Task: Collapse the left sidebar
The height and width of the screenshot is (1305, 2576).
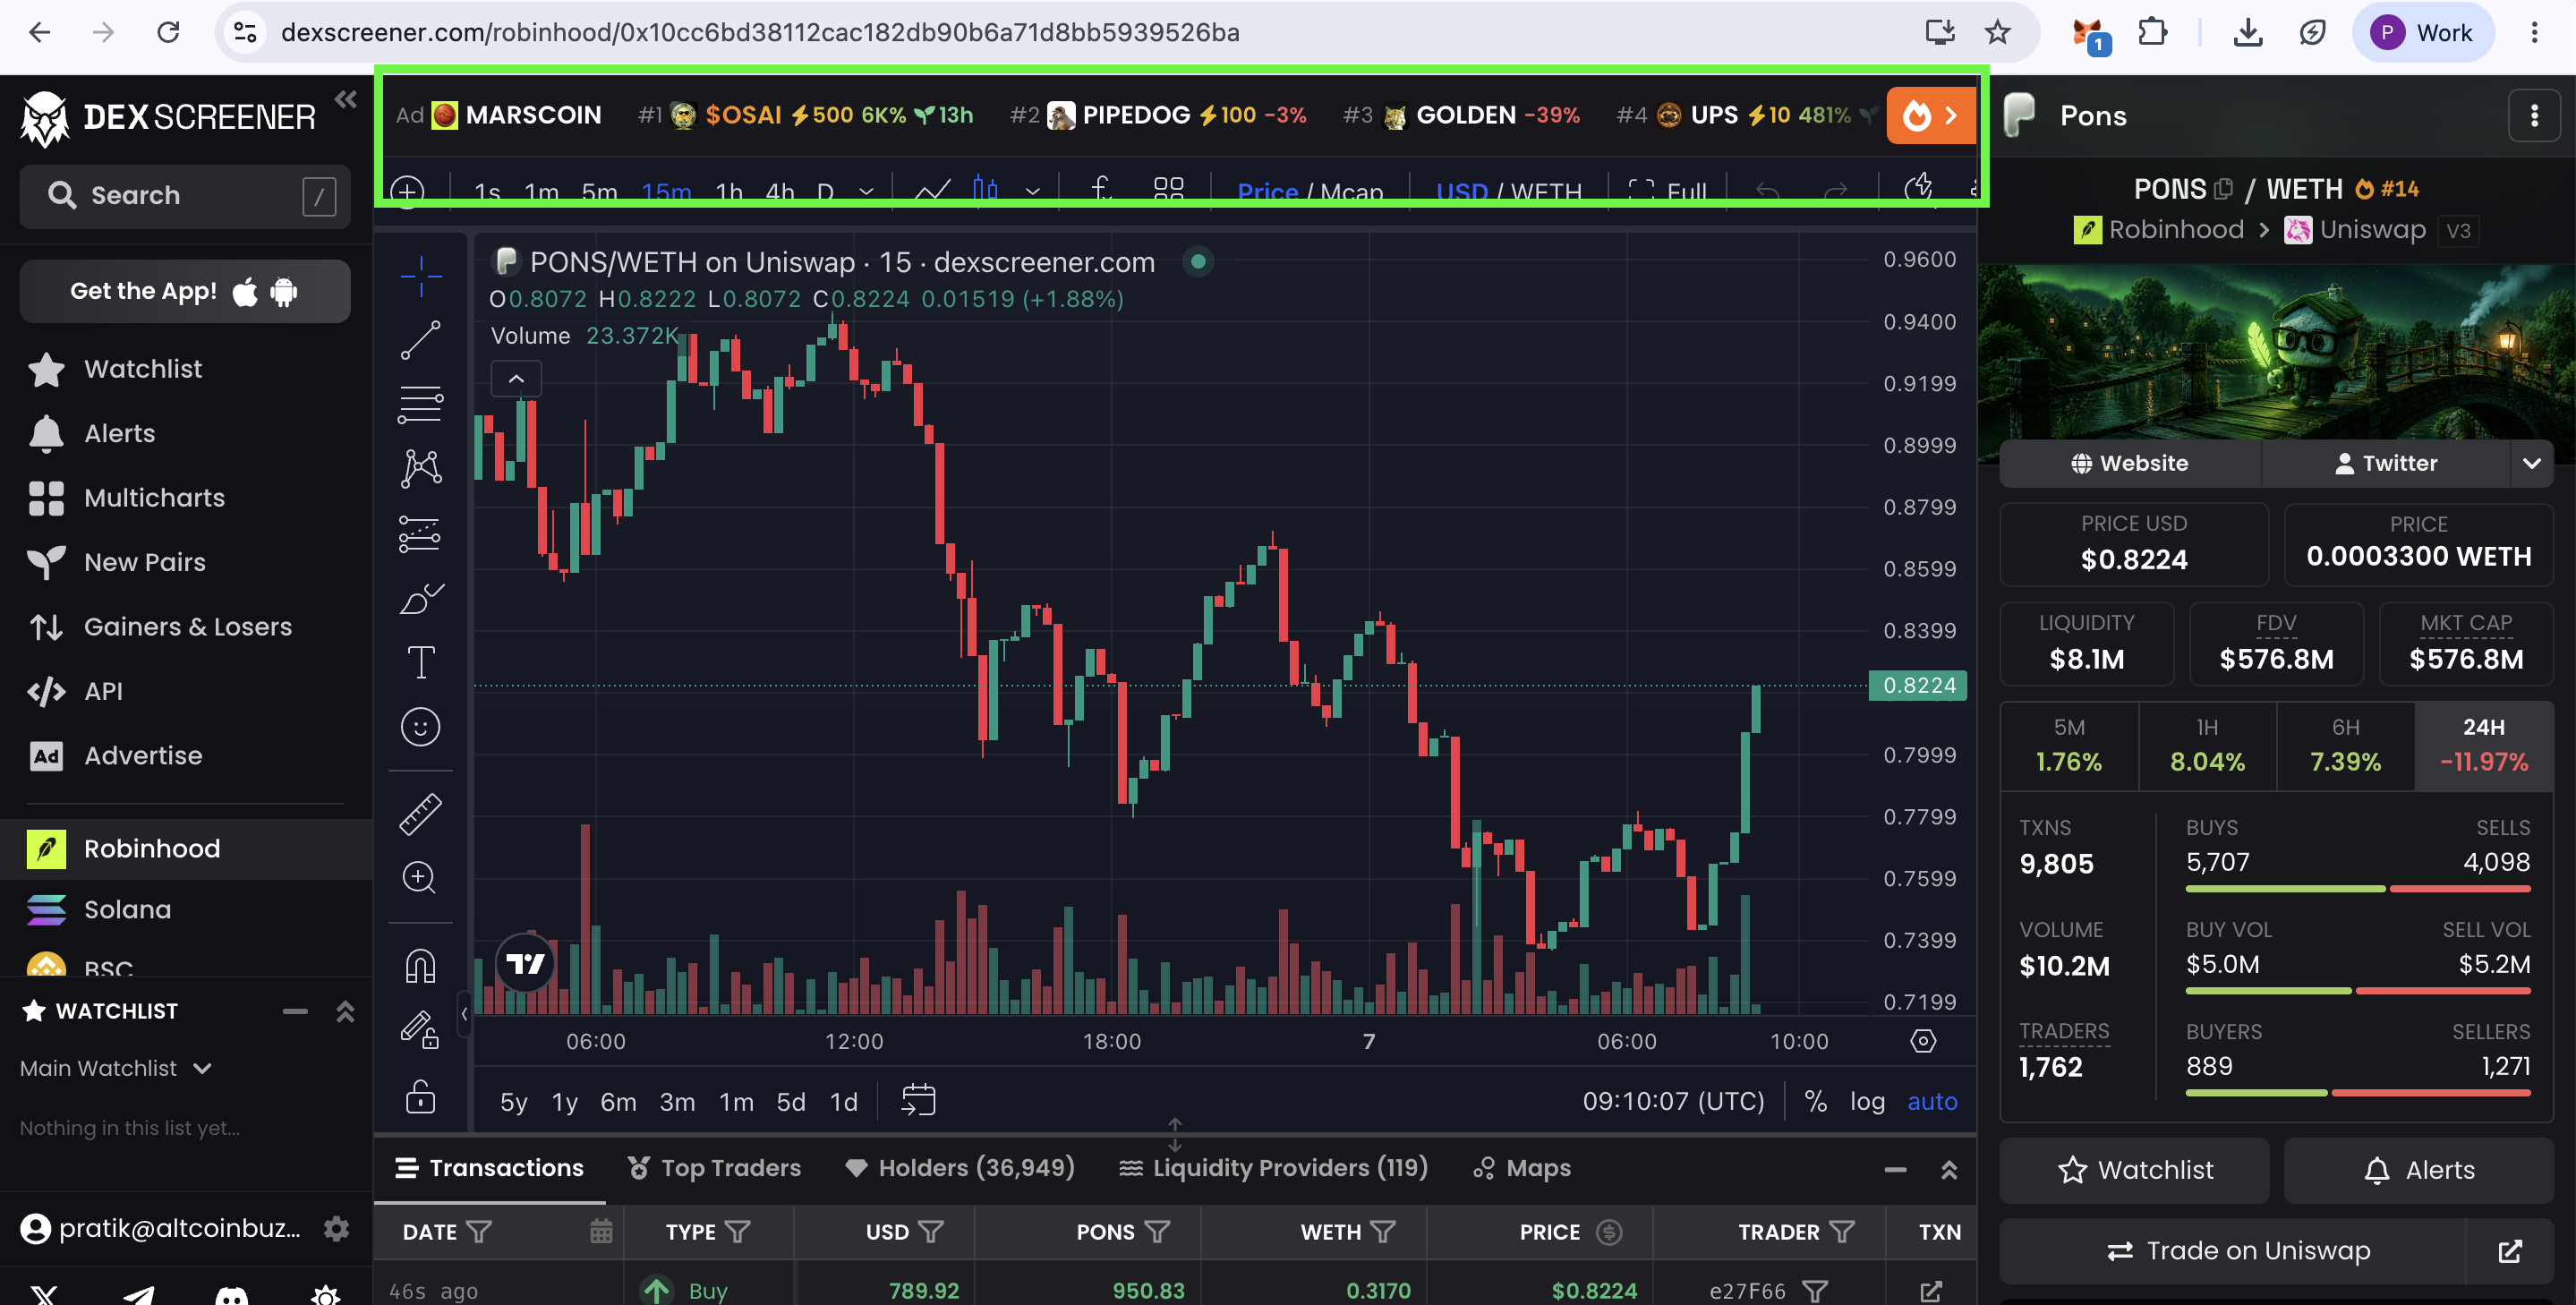Action: tap(346, 99)
